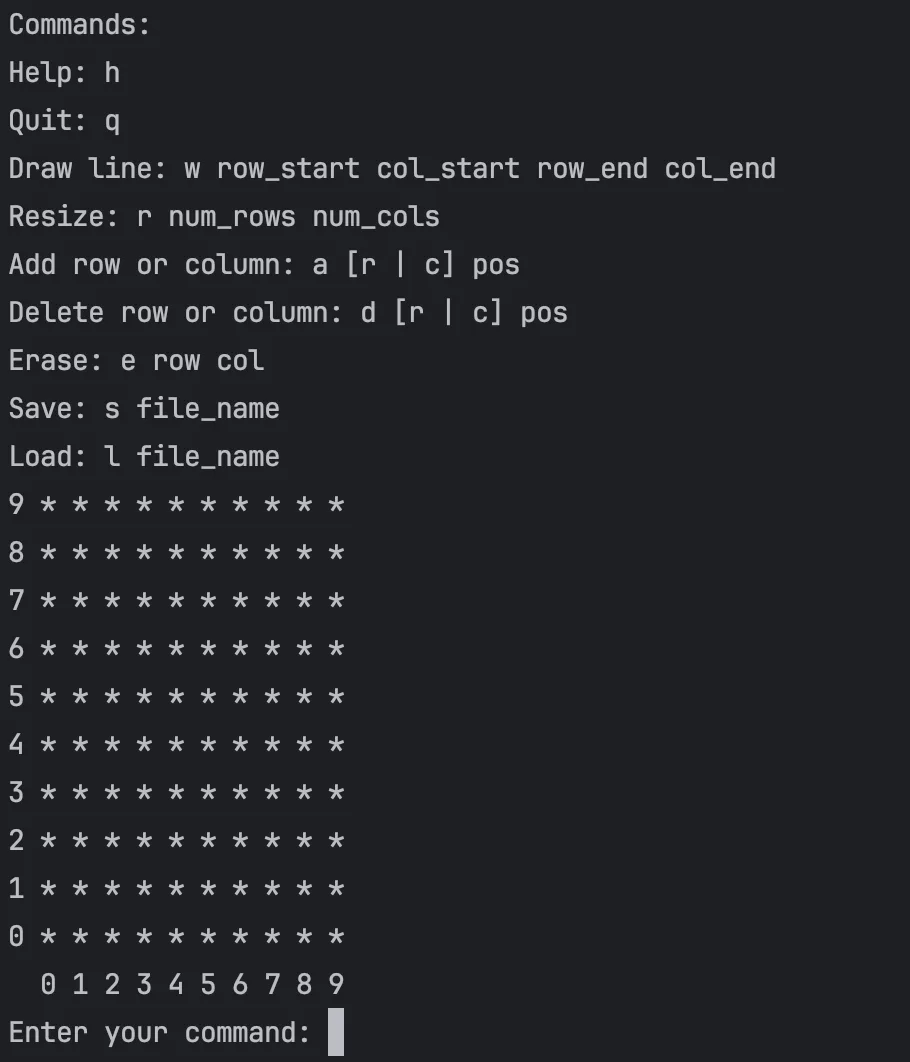
Task: Click the column label 0 below the grid
Action: 48,985
